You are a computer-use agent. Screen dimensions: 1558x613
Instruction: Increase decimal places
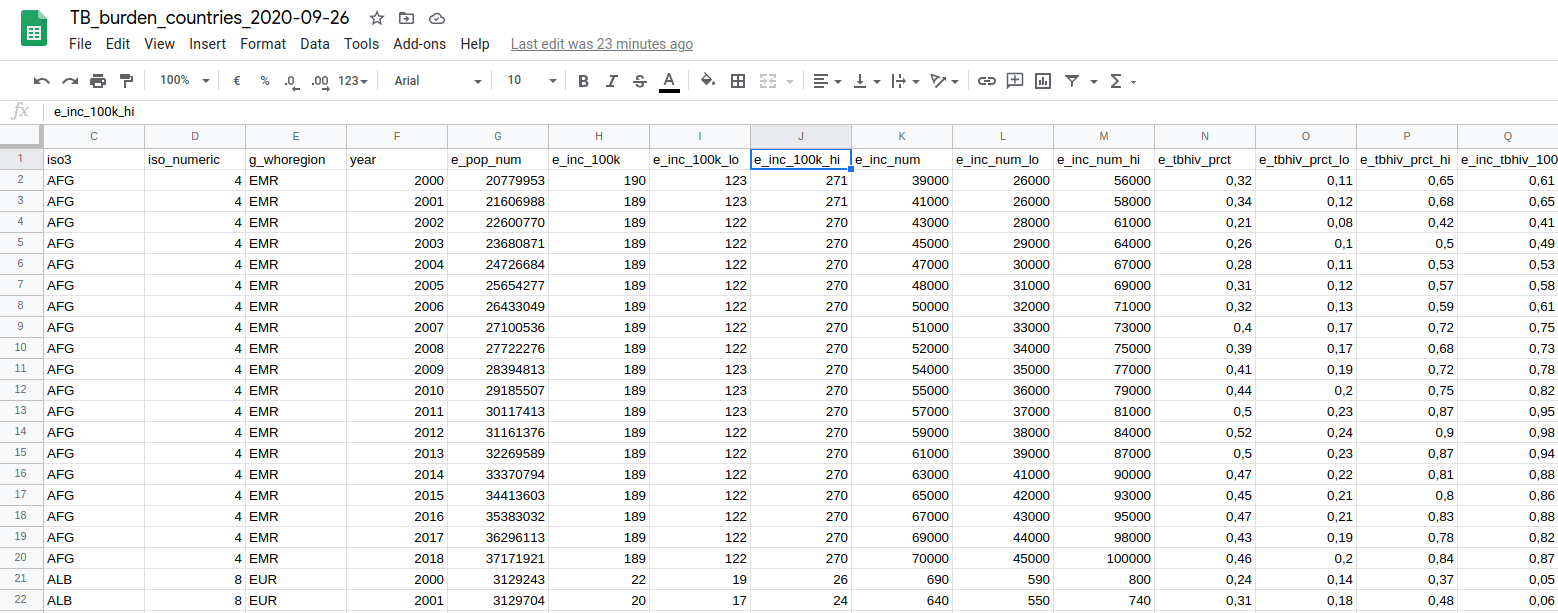click(x=320, y=81)
